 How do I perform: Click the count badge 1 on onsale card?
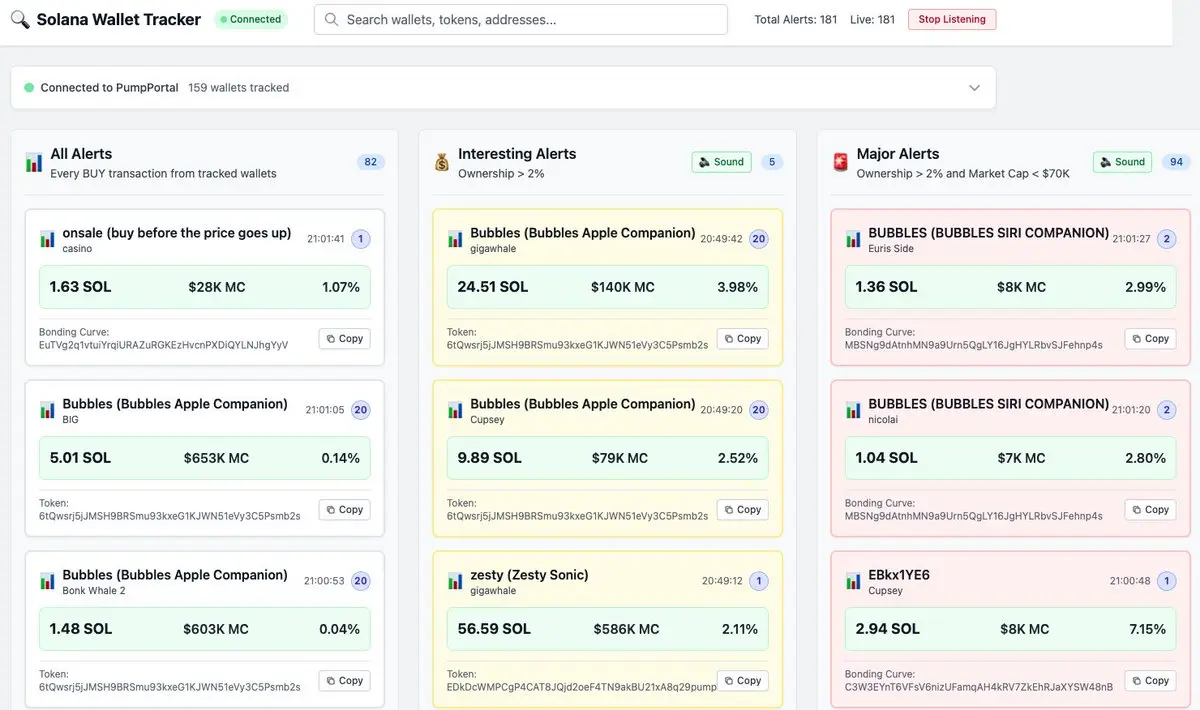[x=361, y=239]
